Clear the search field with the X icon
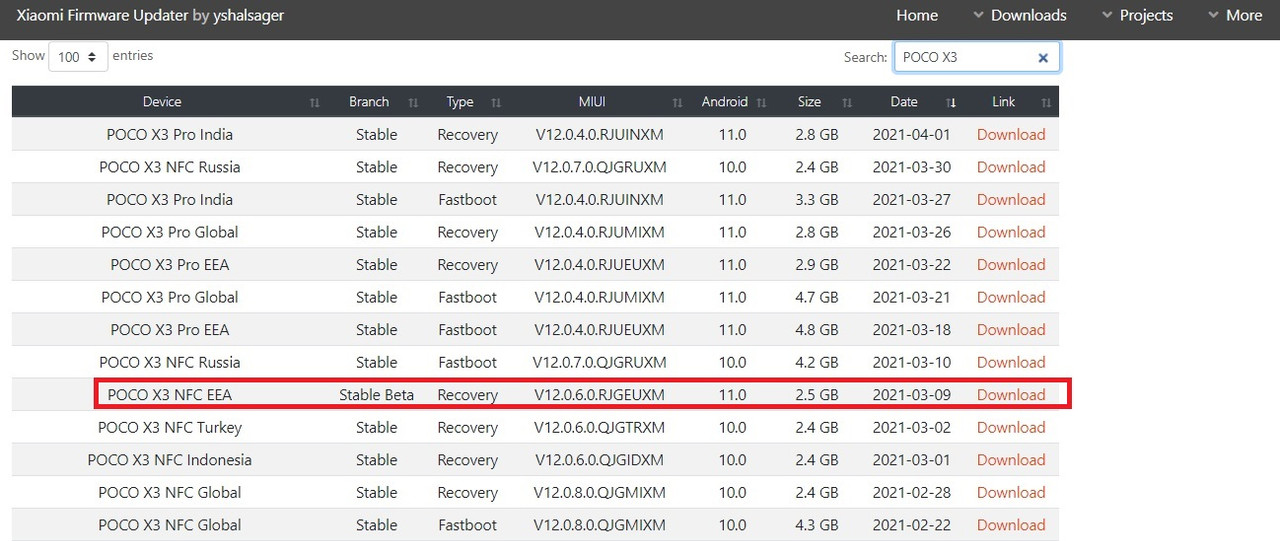The height and width of the screenshot is (541, 1280). (1043, 58)
